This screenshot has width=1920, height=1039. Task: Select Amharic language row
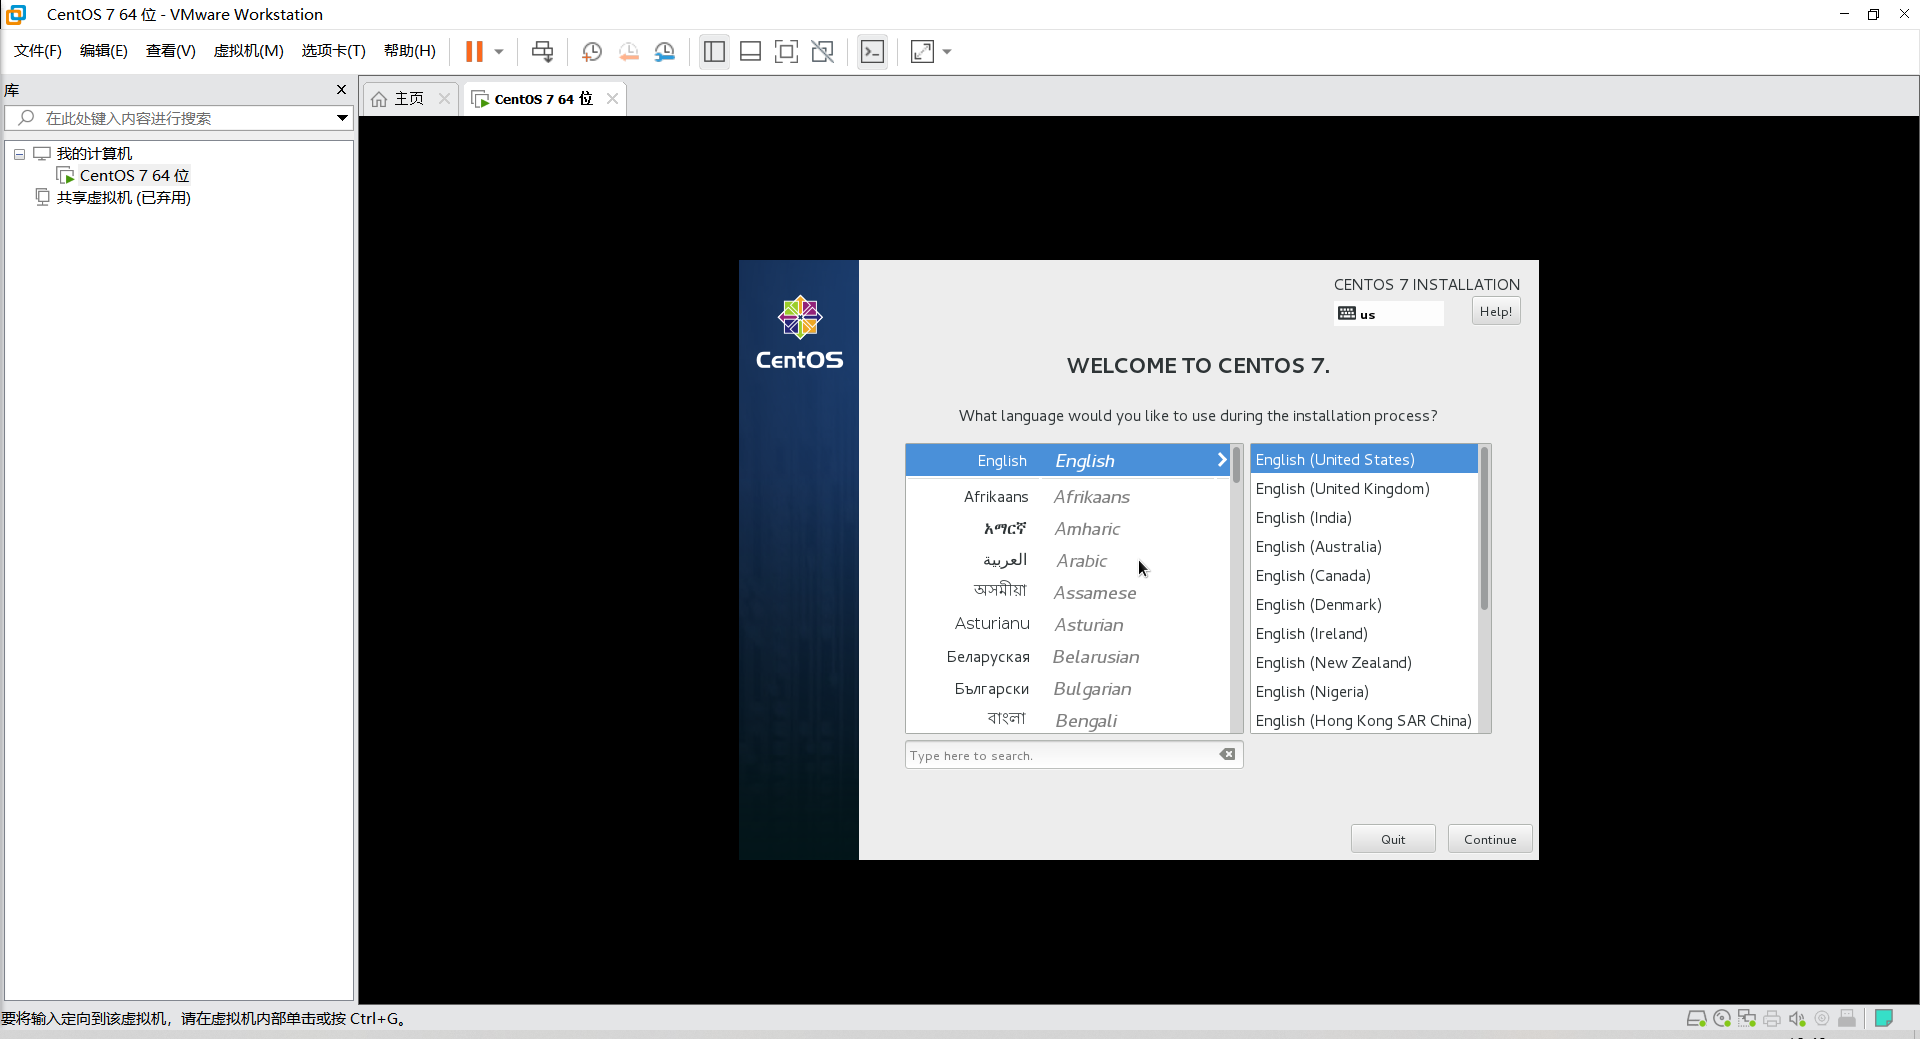(1067, 529)
